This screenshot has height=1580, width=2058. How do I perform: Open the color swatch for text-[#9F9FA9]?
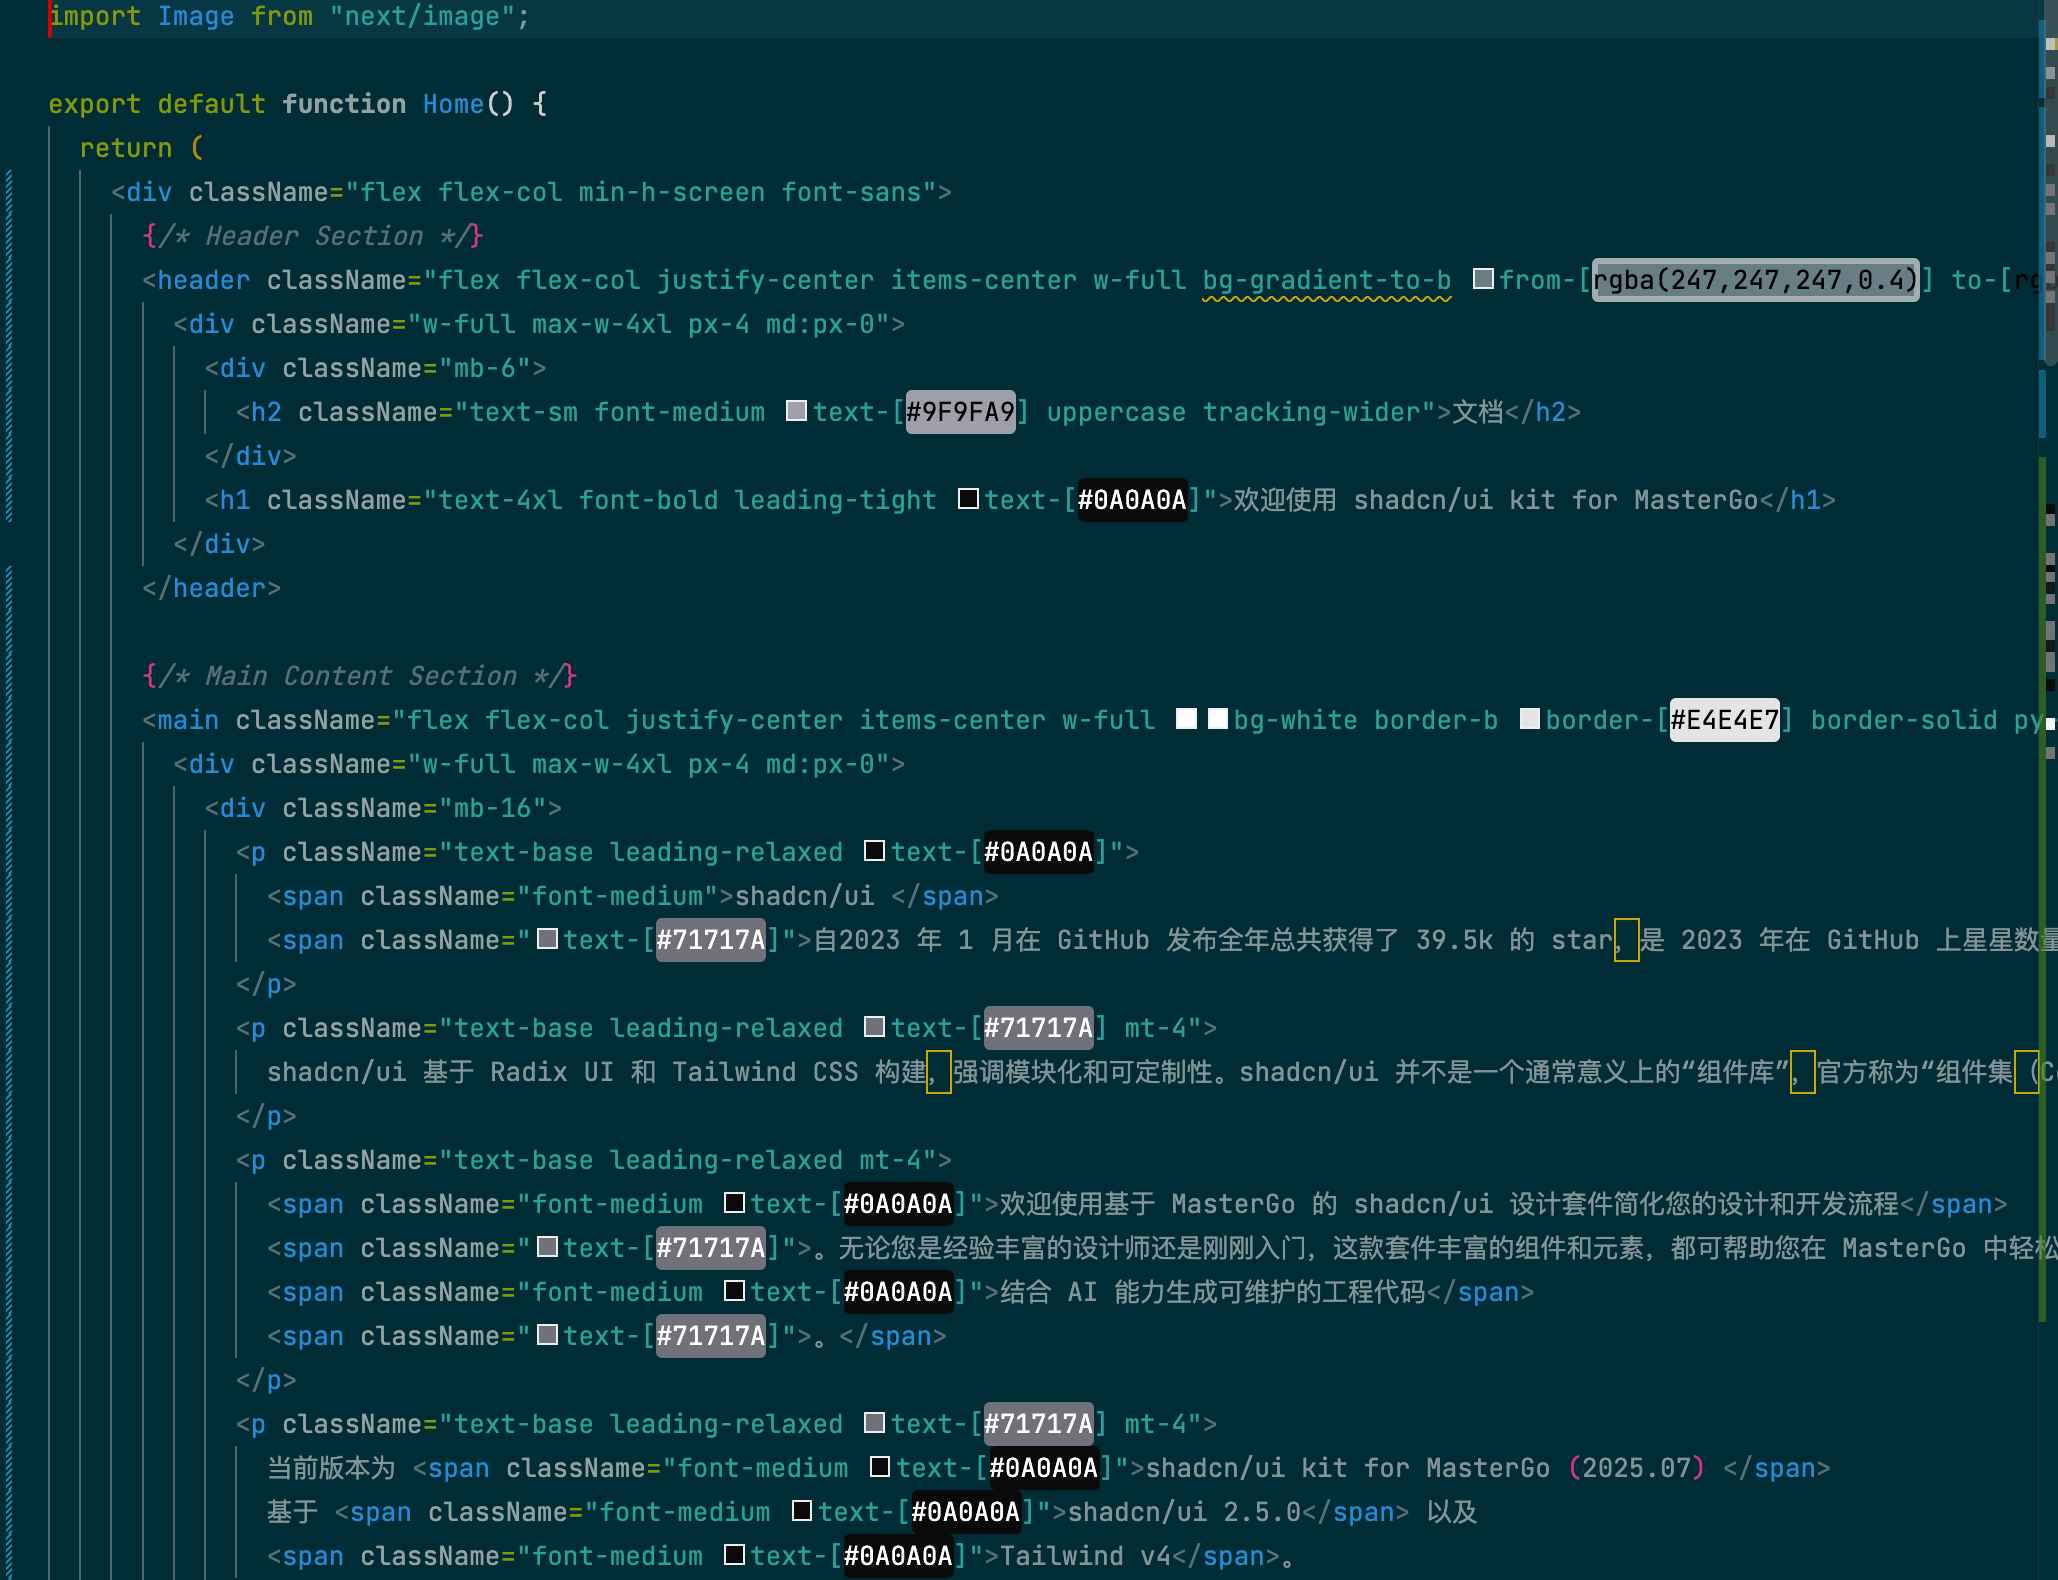click(797, 411)
